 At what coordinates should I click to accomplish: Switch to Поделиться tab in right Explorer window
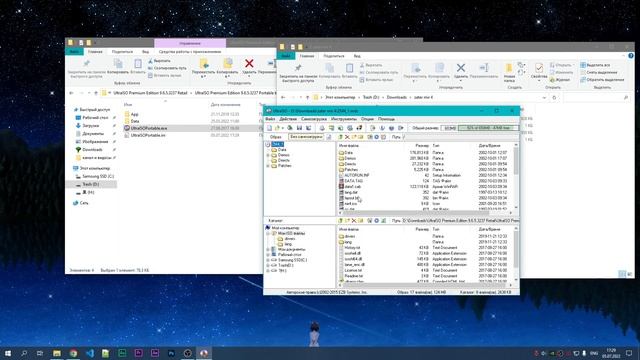pyautogui.click(x=333, y=56)
